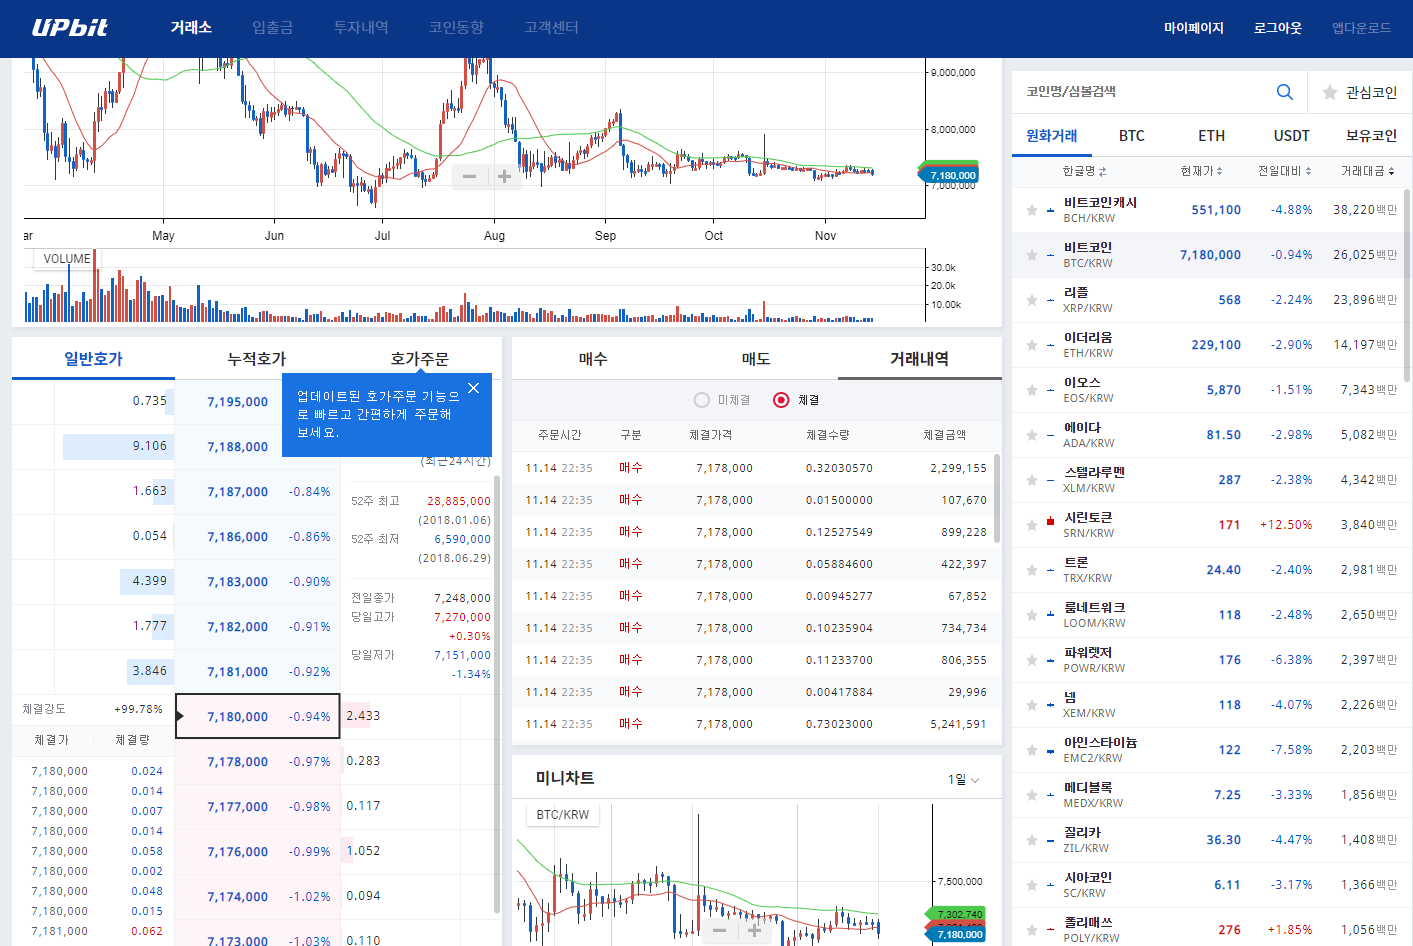
Task: Add Ripple XRP to favorites
Action: 1032,300
